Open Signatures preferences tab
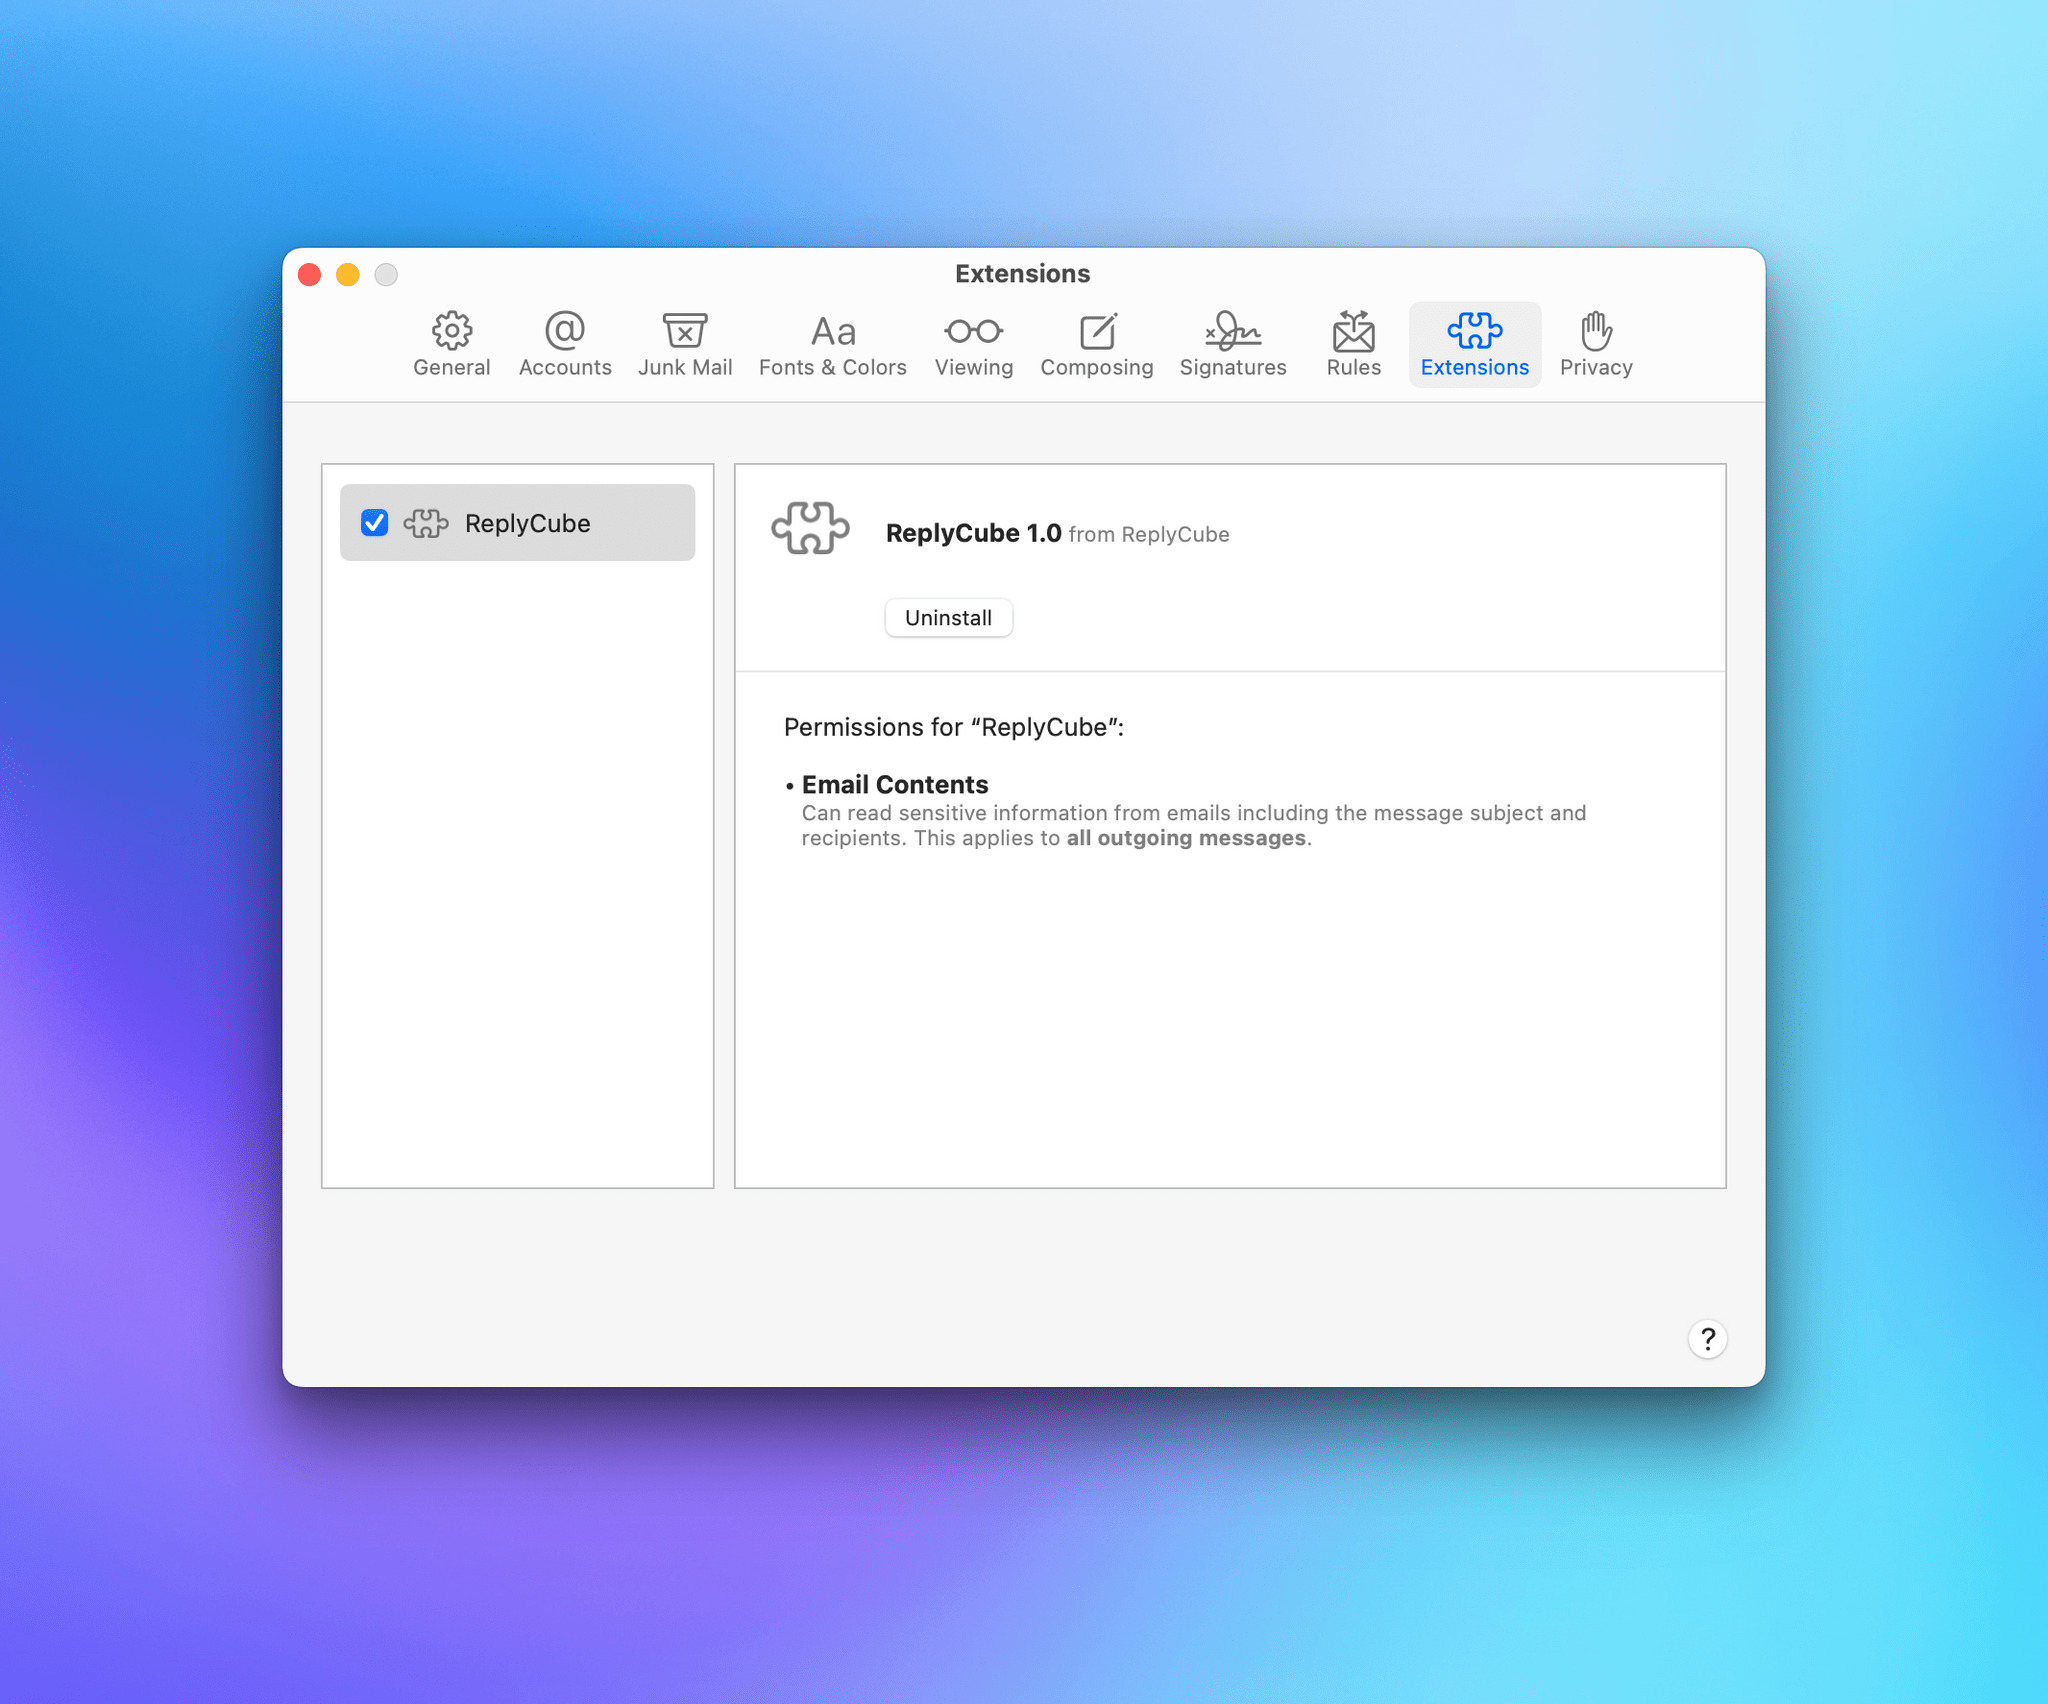This screenshot has height=1704, width=2048. coord(1232,344)
